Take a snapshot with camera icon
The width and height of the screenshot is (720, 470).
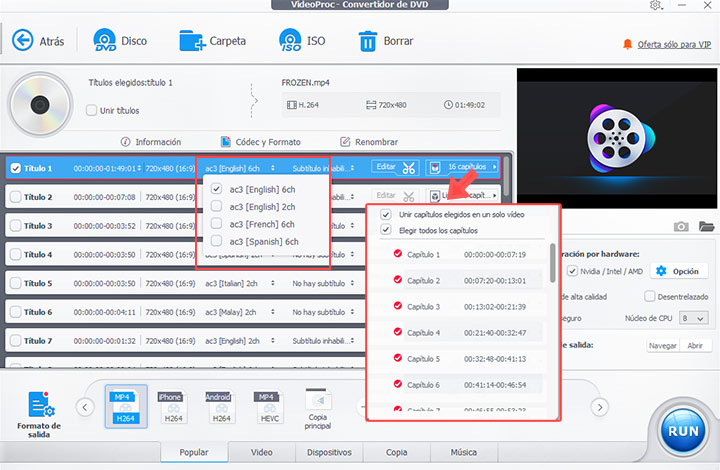pyautogui.click(x=681, y=226)
